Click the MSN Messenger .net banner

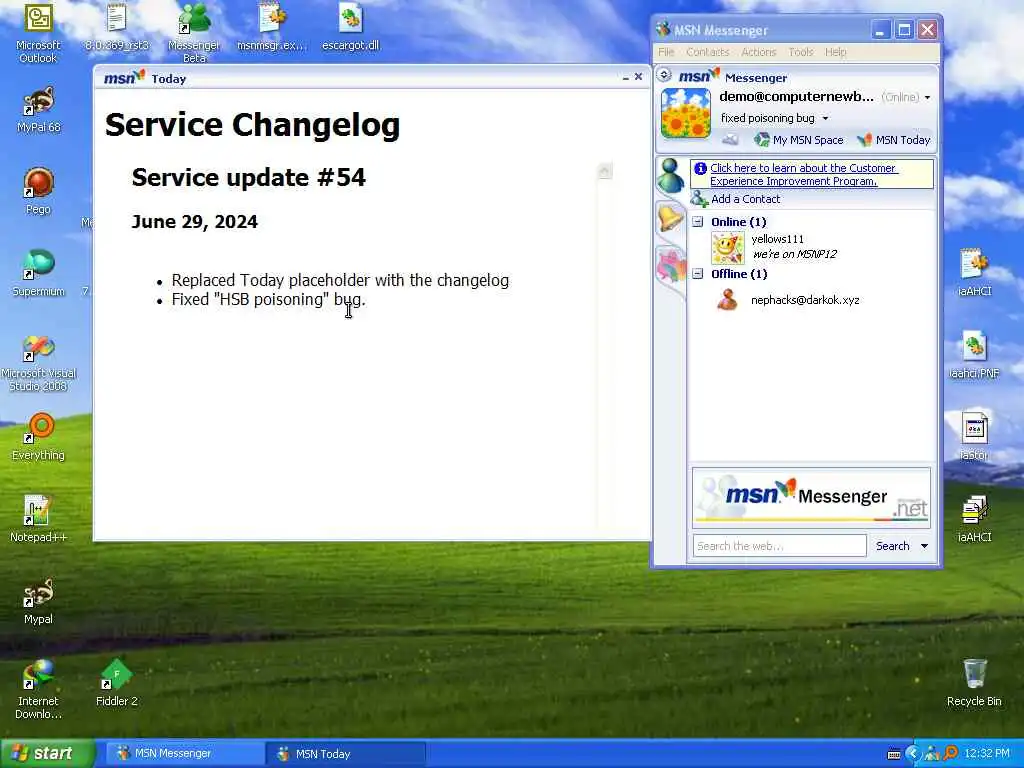tap(811, 498)
